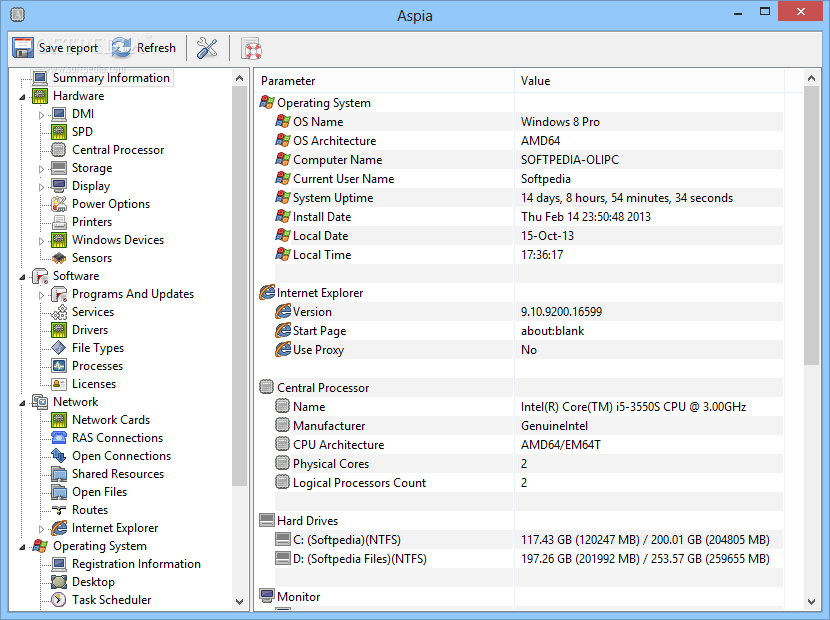Expand the Windows Devices node

41,241
